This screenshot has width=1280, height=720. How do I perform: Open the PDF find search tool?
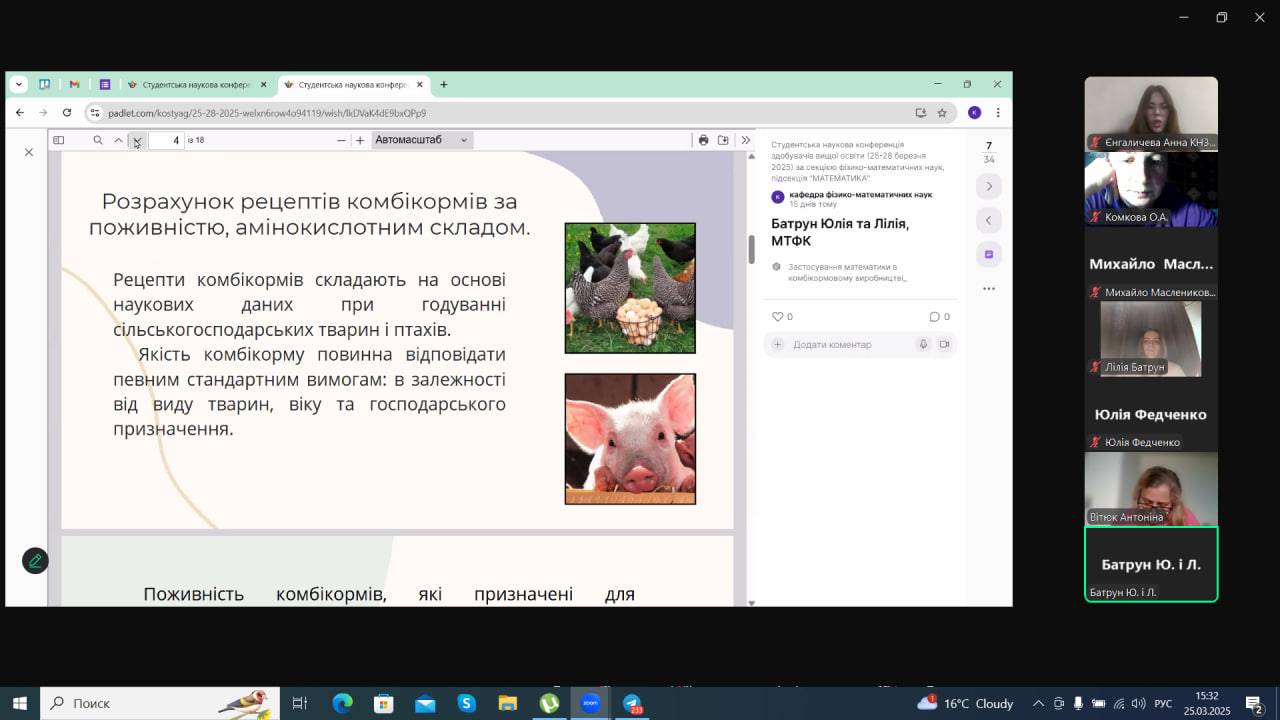[x=98, y=140]
